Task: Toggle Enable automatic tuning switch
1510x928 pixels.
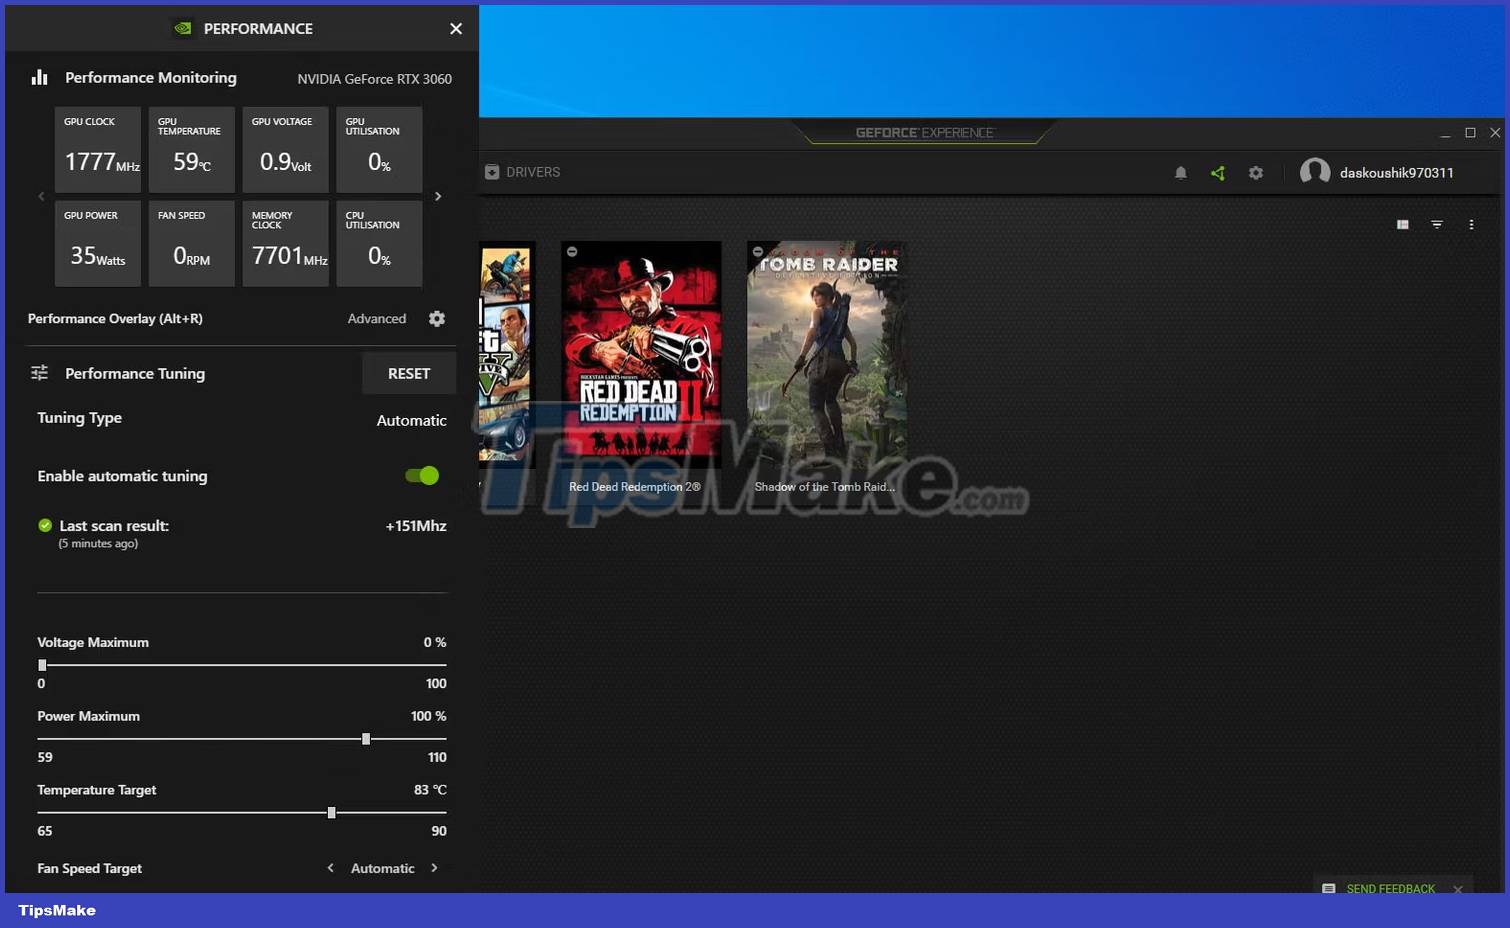Action: (422, 476)
